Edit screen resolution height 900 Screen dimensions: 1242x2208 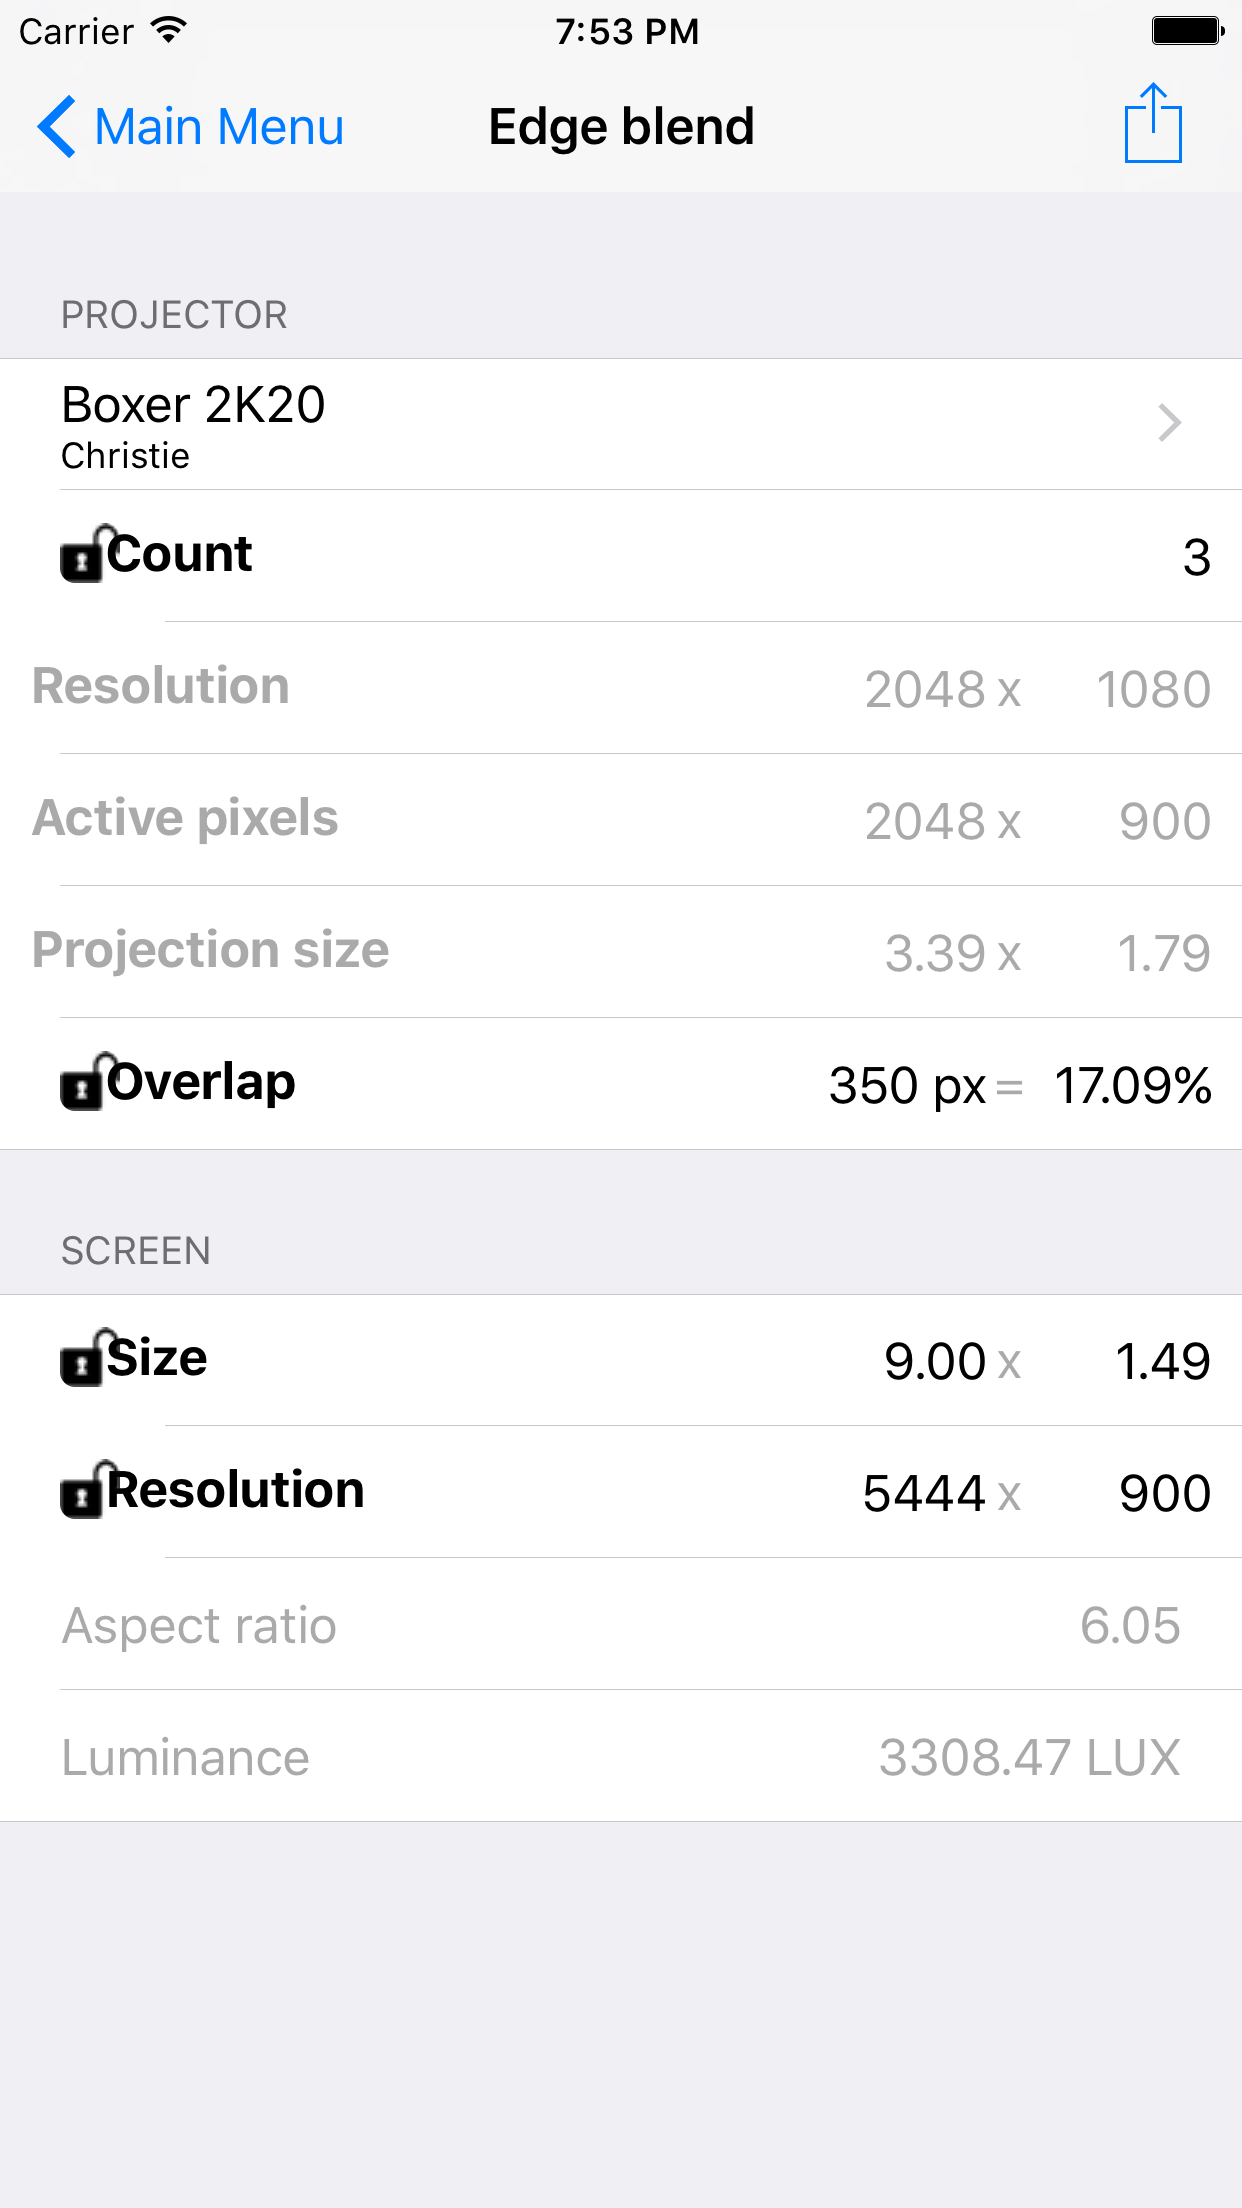1164,1494
